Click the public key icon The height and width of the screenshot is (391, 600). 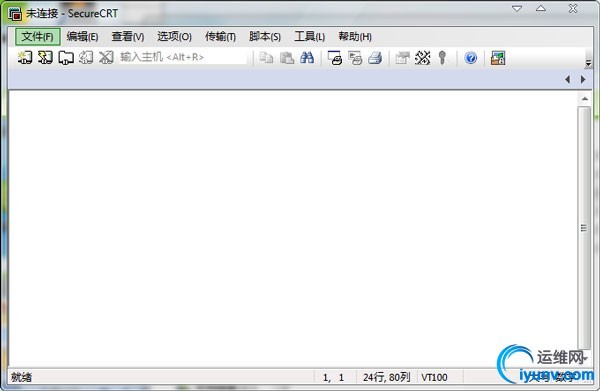coord(442,58)
